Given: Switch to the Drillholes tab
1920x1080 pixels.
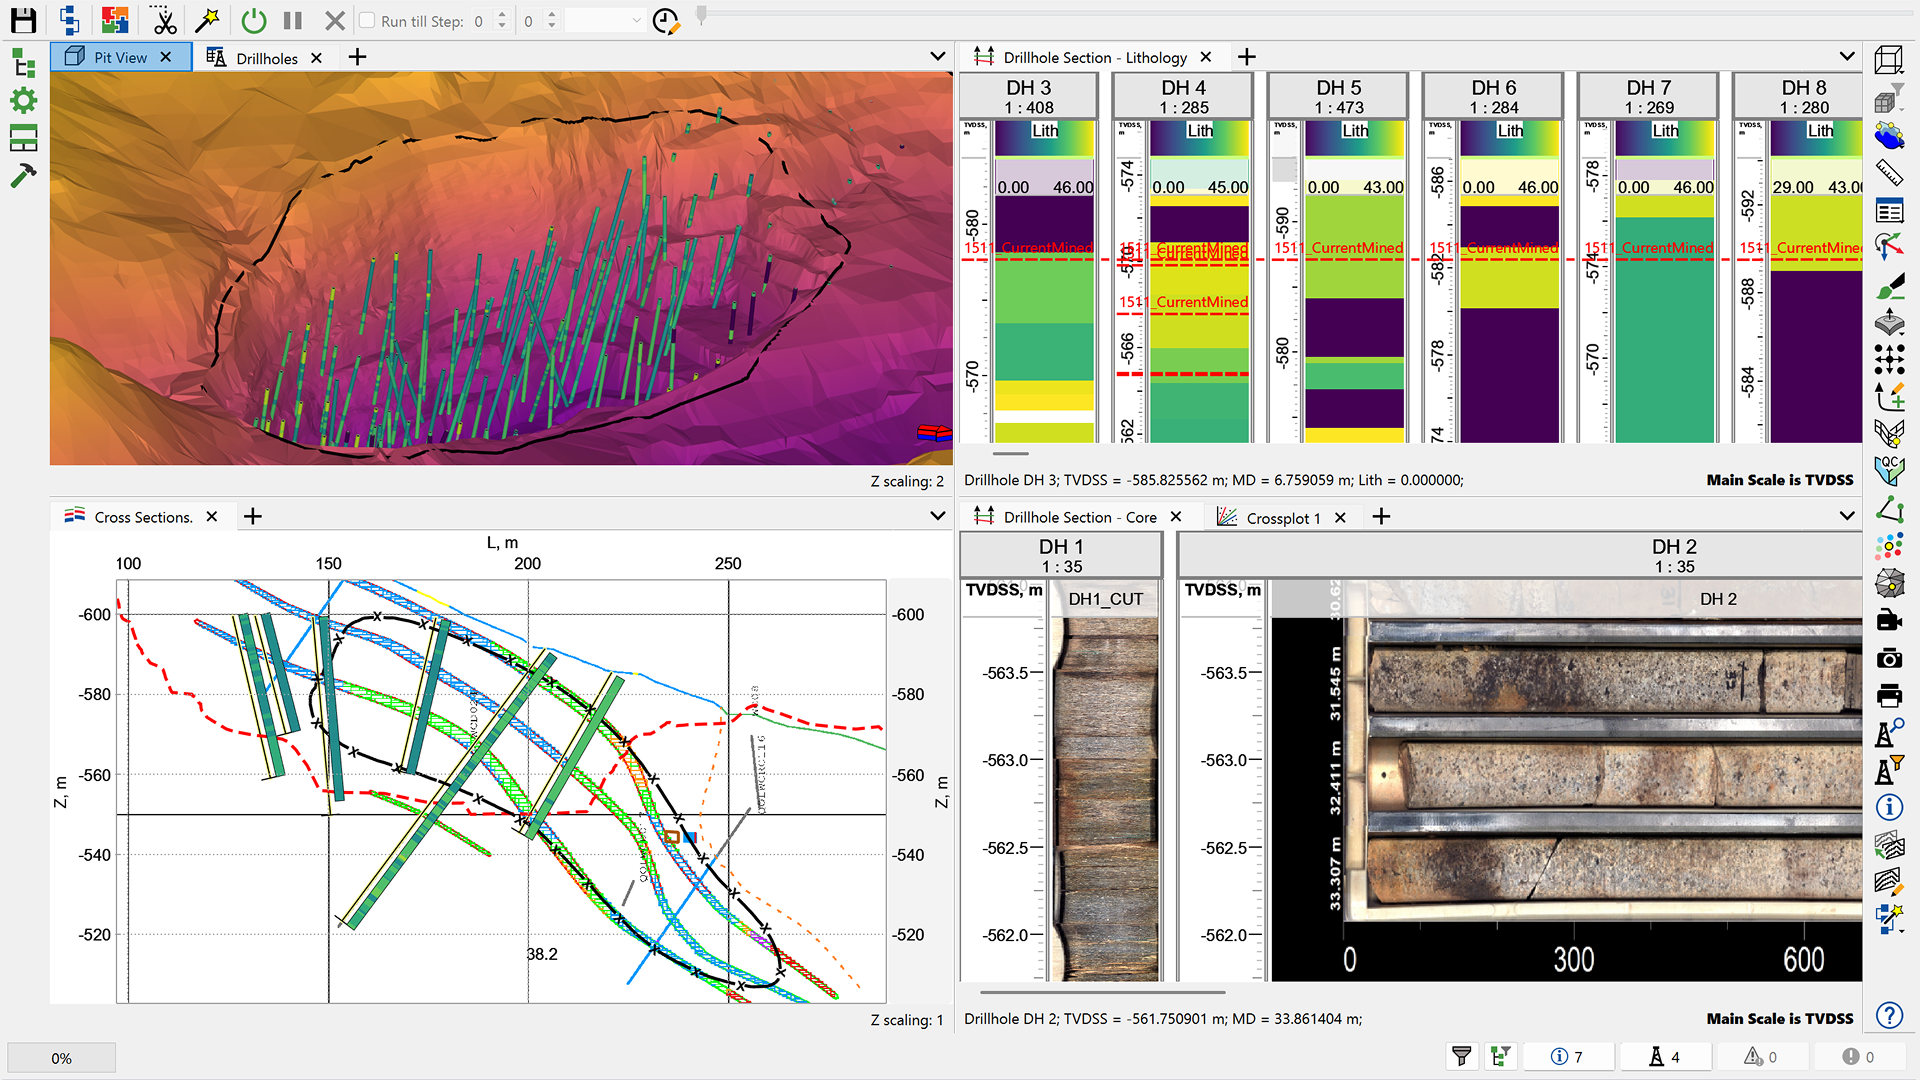Looking at the screenshot, I should click(265, 58).
